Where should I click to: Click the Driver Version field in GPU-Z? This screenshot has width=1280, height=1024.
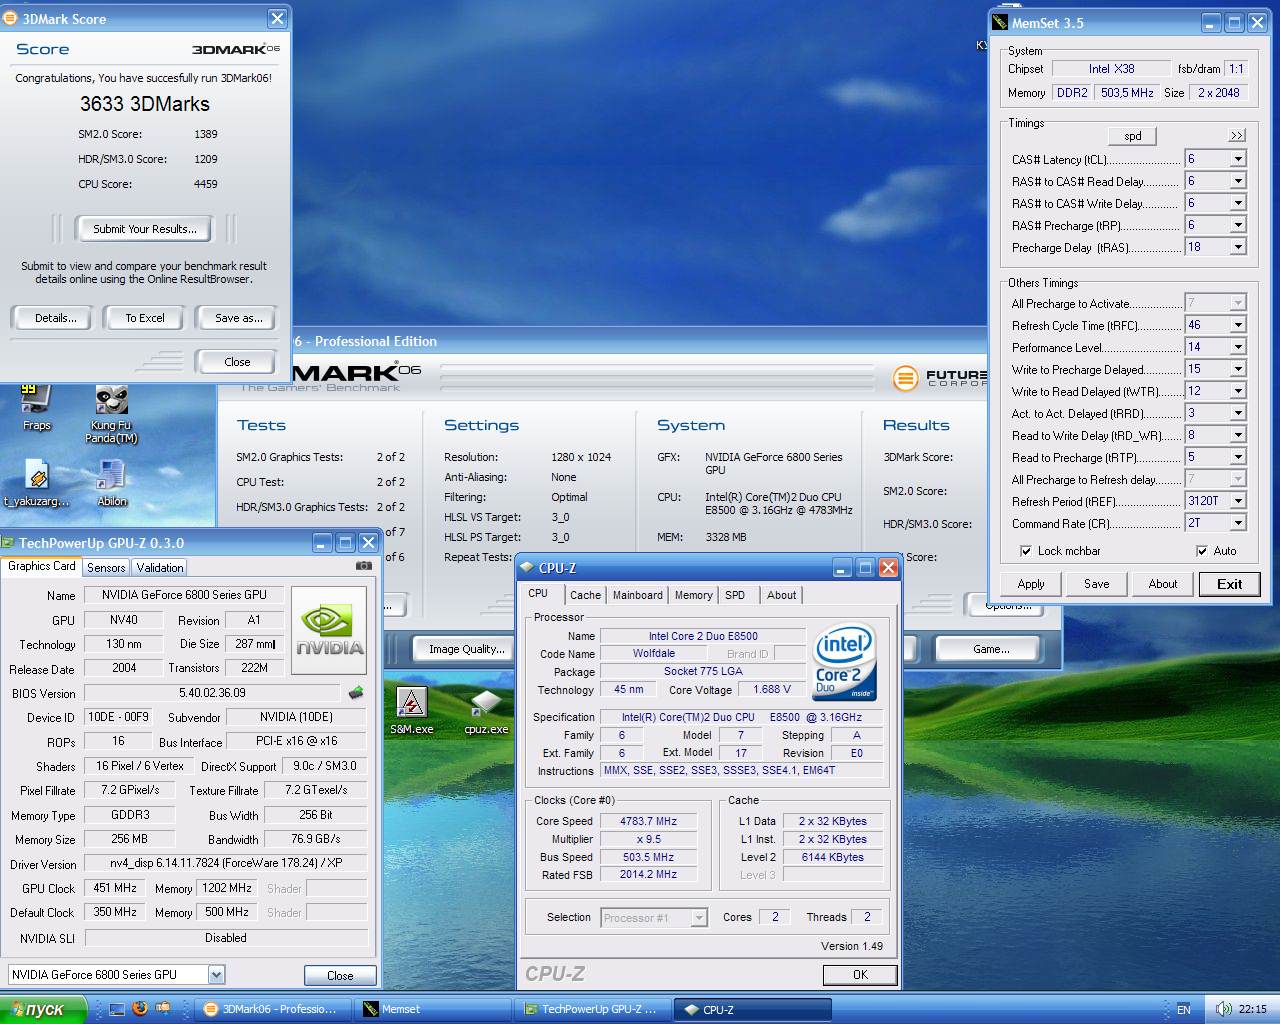226,863
